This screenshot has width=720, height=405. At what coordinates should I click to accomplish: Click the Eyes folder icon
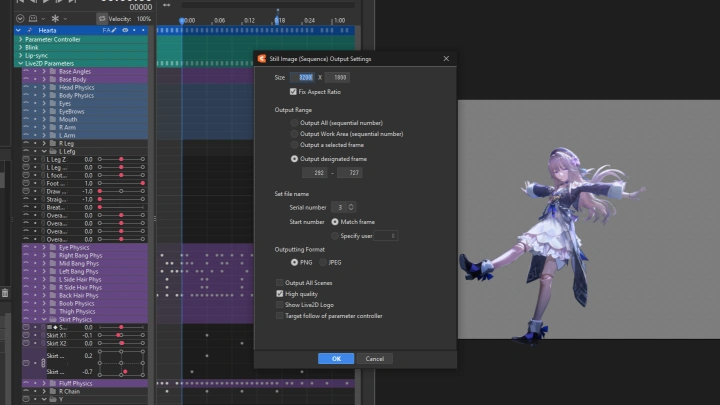(53, 104)
